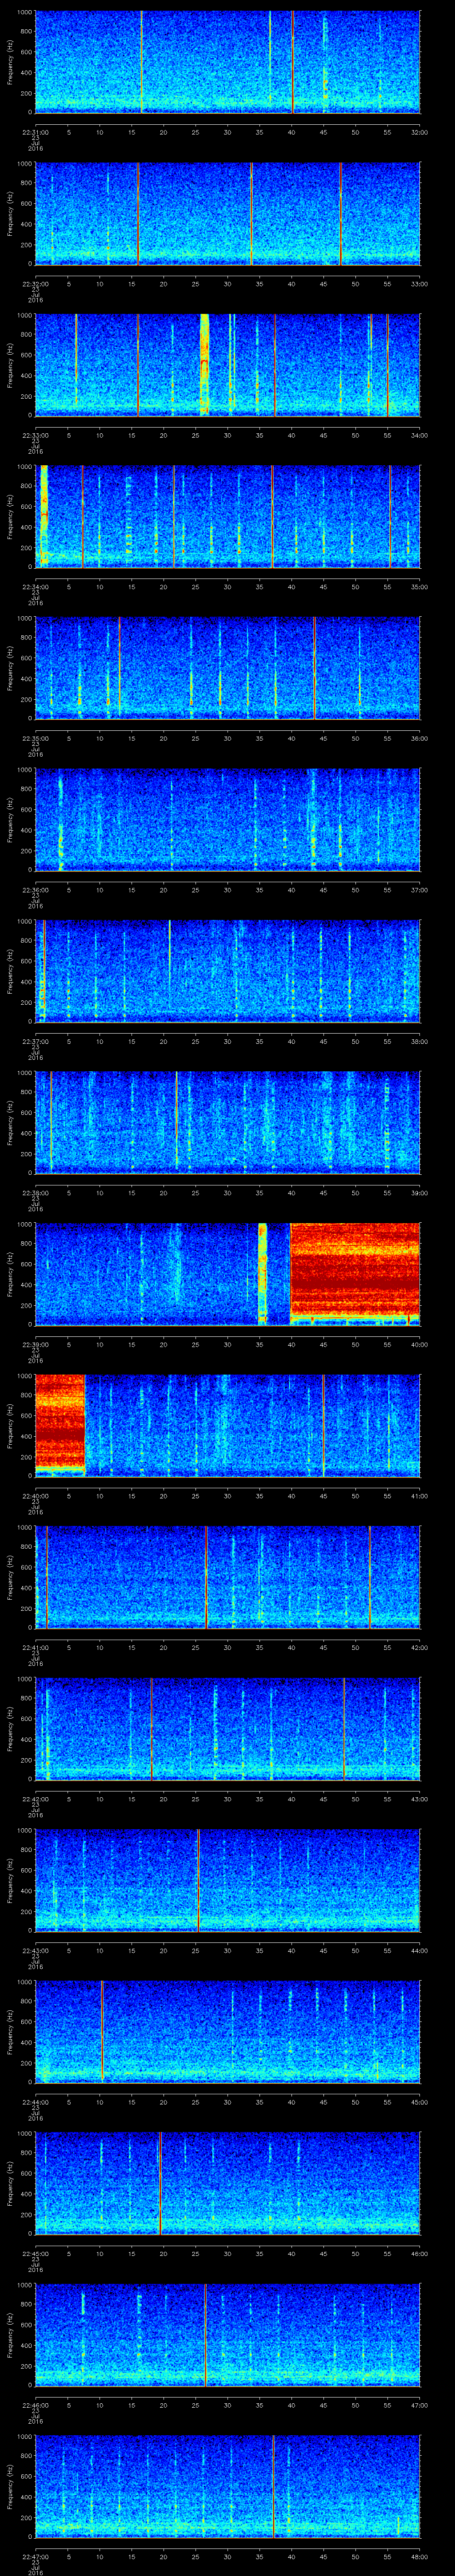
Task: Click the "22:41:00" start time label
Action: pyautogui.click(x=35, y=1647)
